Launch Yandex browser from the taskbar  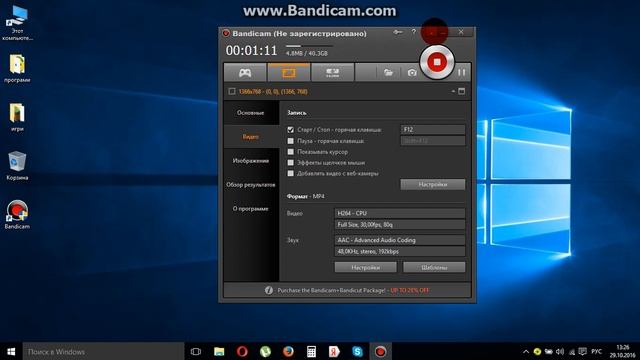[x=334, y=351]
